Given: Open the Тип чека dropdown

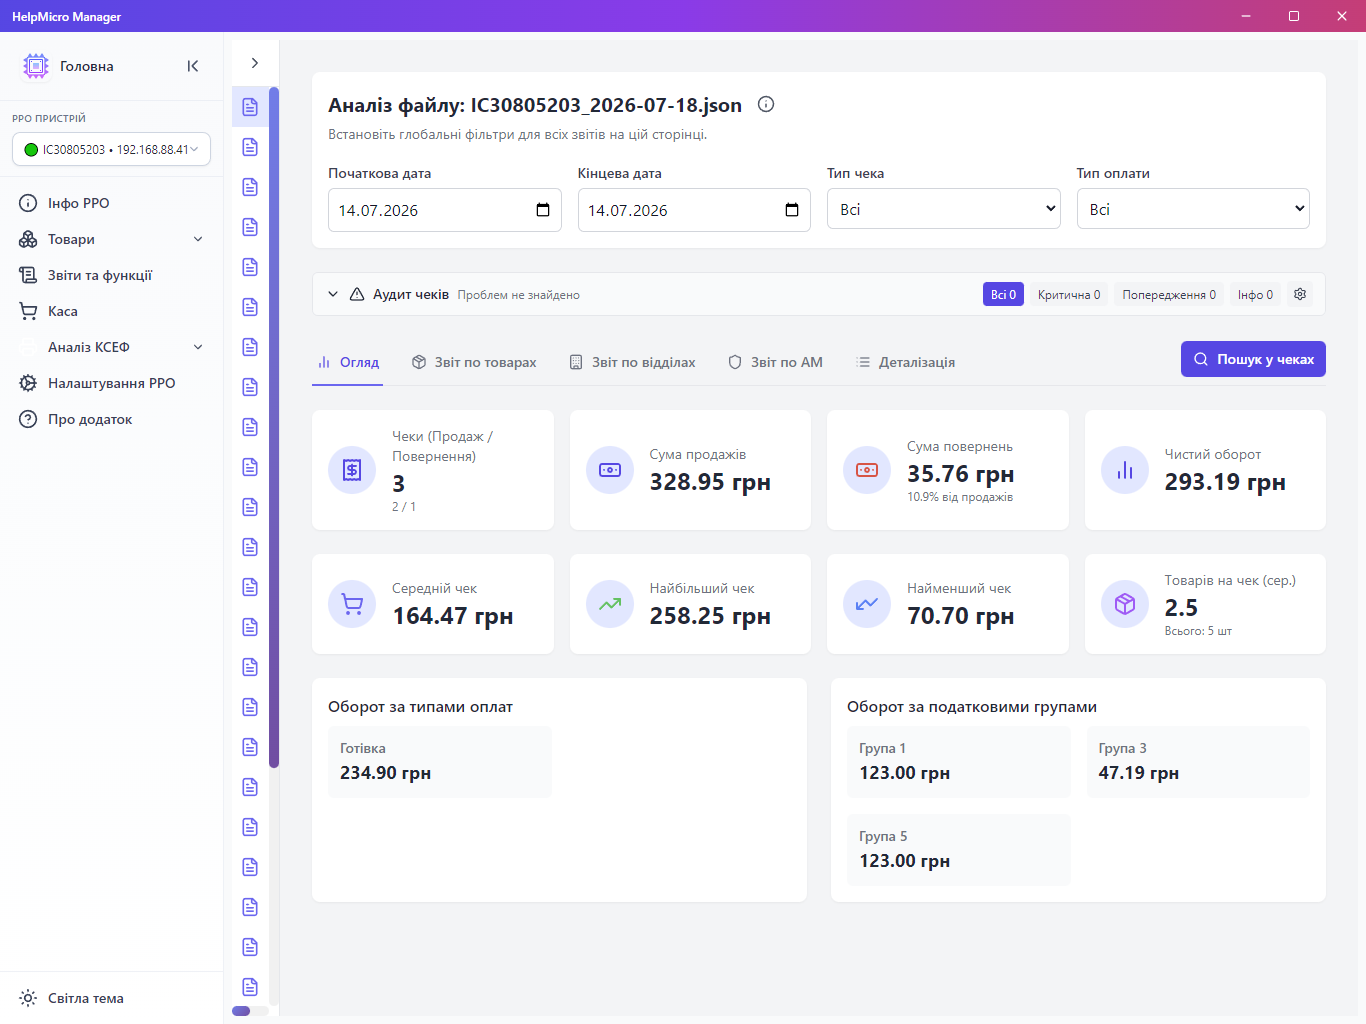Looking at the screenshot, I should pos(944,209).
